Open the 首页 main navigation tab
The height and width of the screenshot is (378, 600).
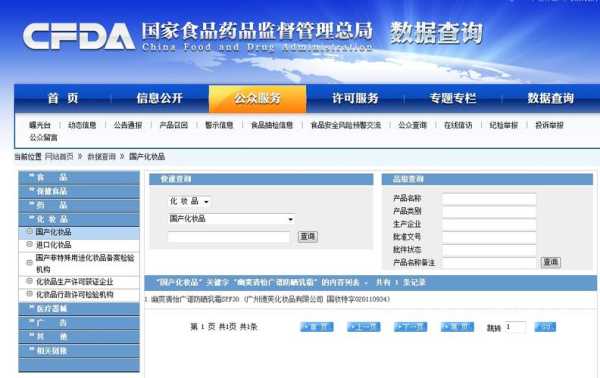coord(63,98)
